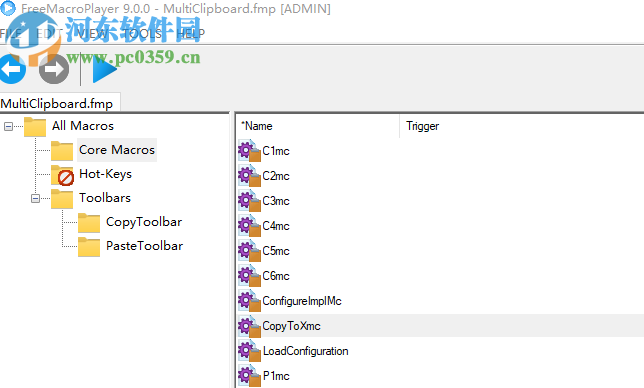Select the C5mc macro name
The width and height of the screenshot is (644, 388).
pyautogui.click(x=276, y=251)
